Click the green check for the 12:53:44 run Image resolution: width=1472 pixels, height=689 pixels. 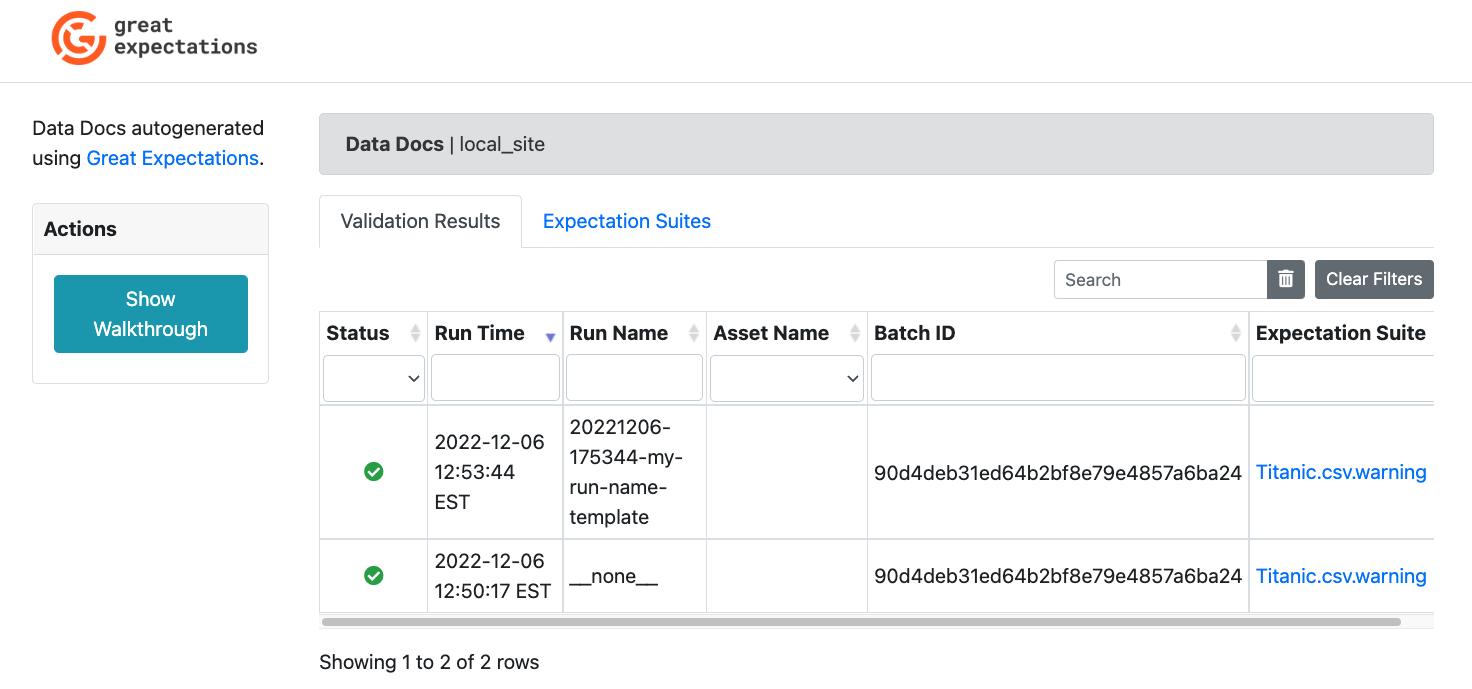[x=374, y=471]
